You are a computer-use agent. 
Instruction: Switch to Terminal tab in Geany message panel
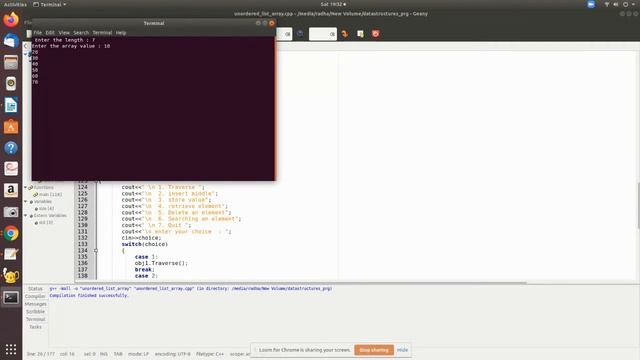point(36,319)
